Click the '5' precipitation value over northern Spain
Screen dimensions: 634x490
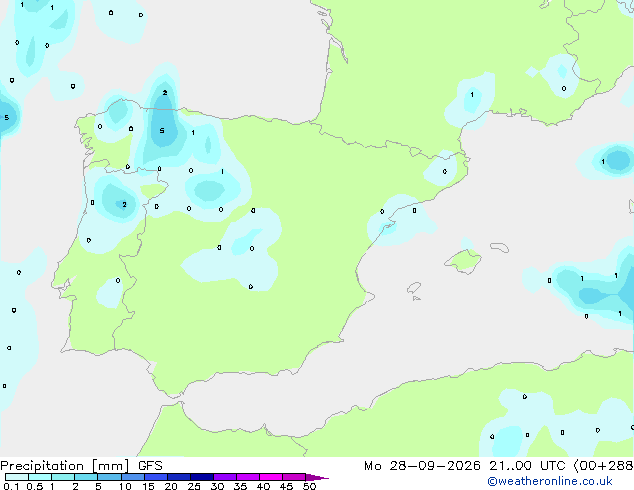pyautogui.click(x=162, y=131)
